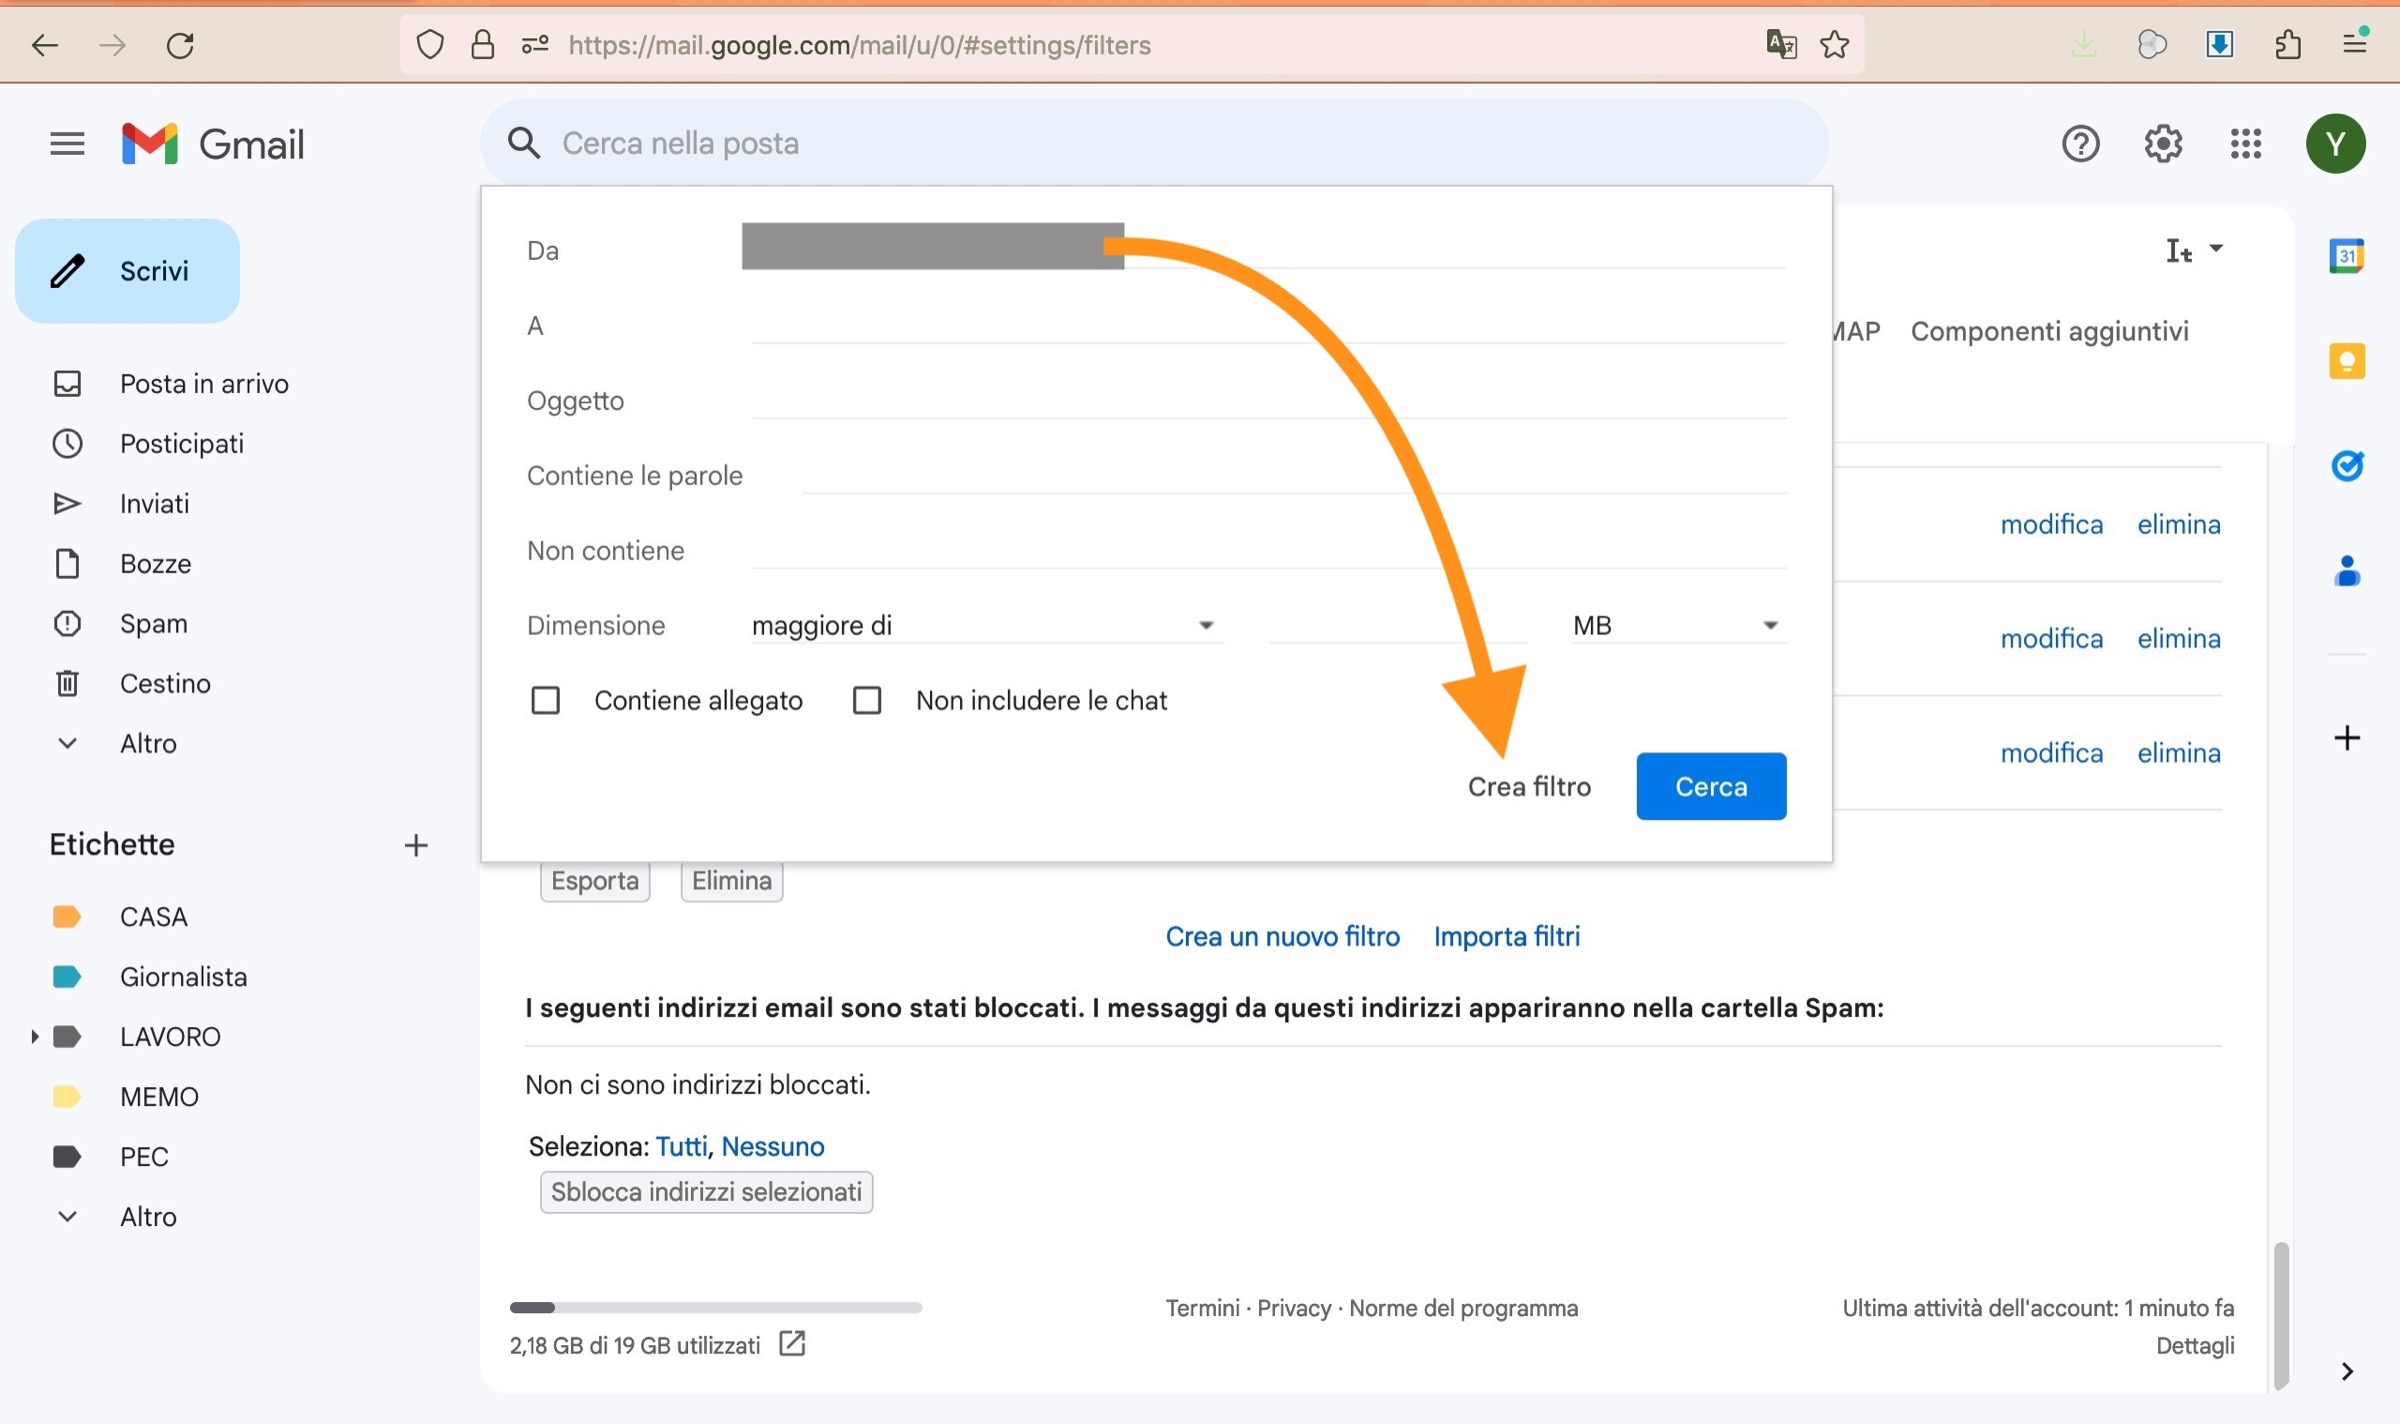Open Google Tasks side panel icon
This screenshot has width=2400, height=1424.
pos(2346,466)
